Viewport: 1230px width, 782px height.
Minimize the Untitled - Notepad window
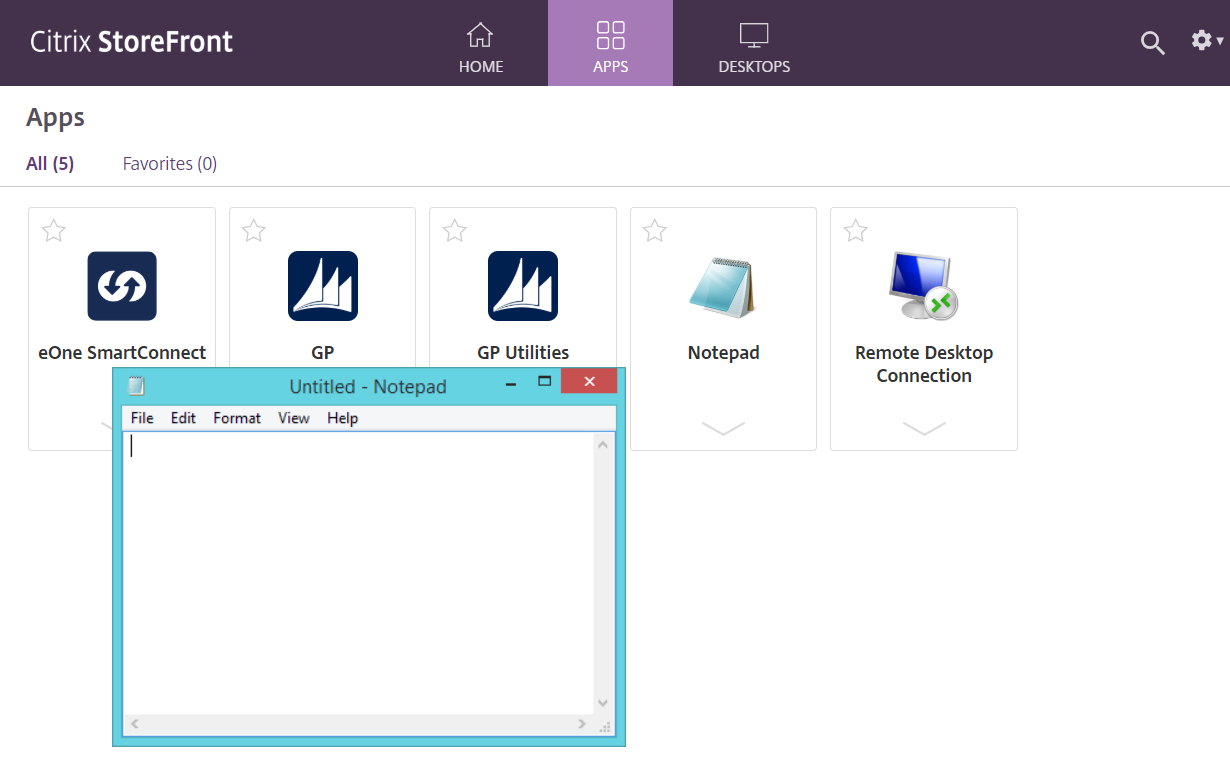pos(511,383)
